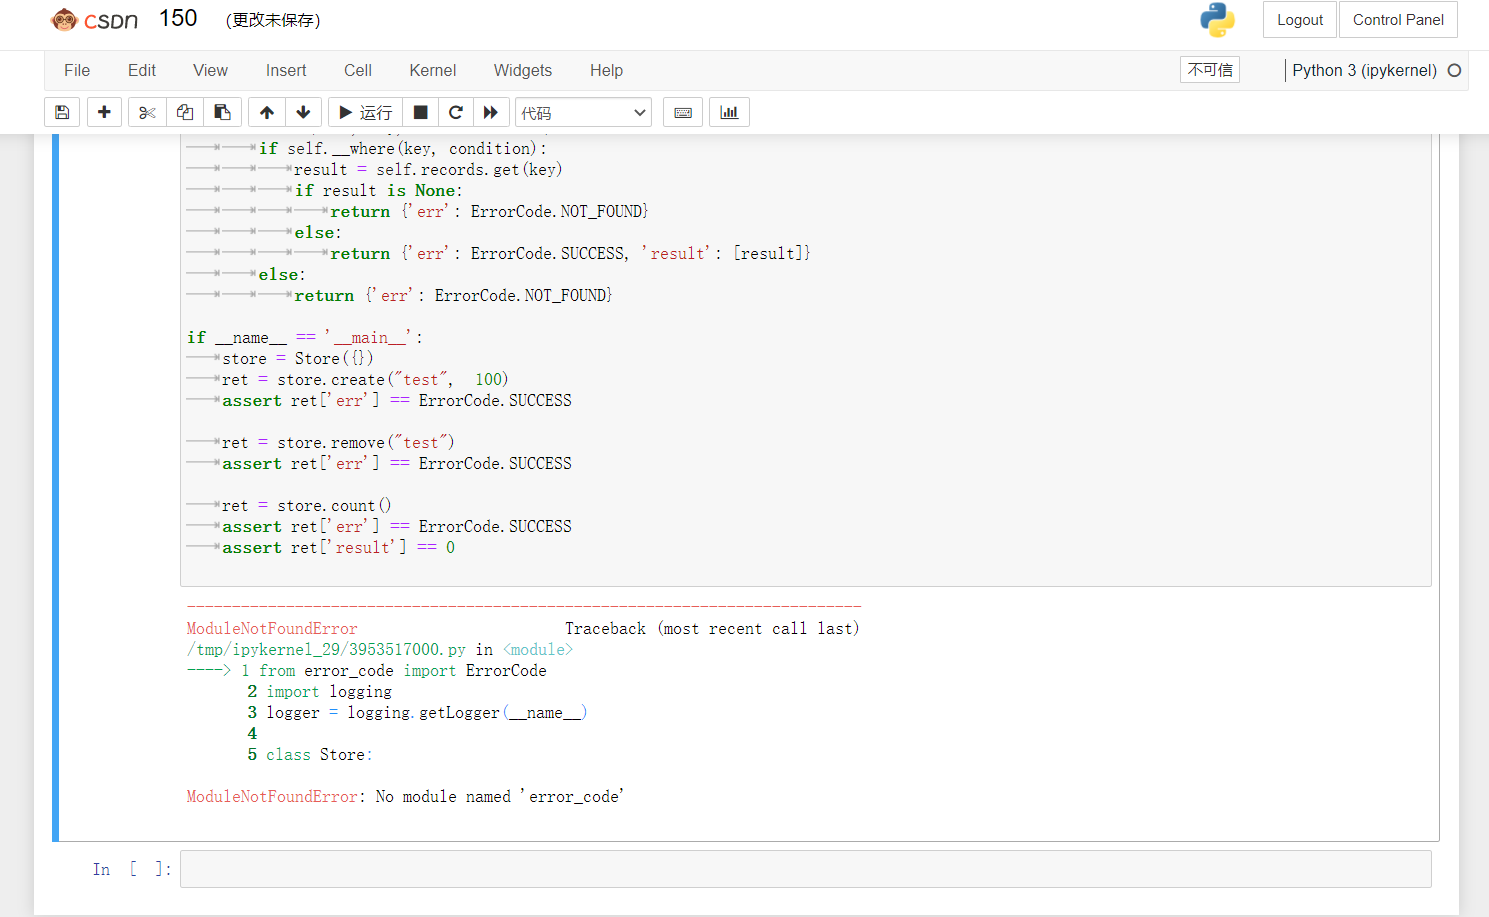This screenshot has width=1489, height=917.
Task: Click the Logout button
Action: pos(1300,20)
